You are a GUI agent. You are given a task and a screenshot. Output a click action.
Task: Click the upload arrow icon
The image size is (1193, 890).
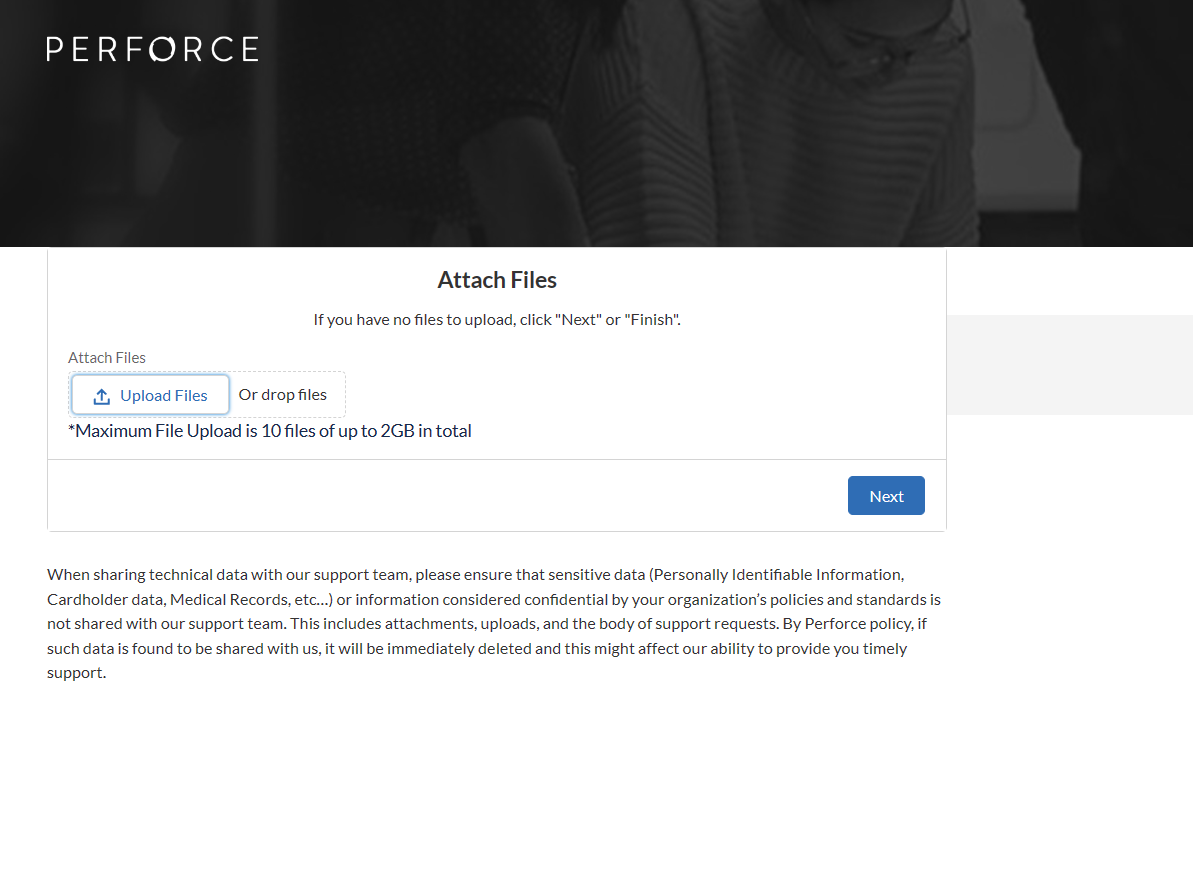pos(101,396)
